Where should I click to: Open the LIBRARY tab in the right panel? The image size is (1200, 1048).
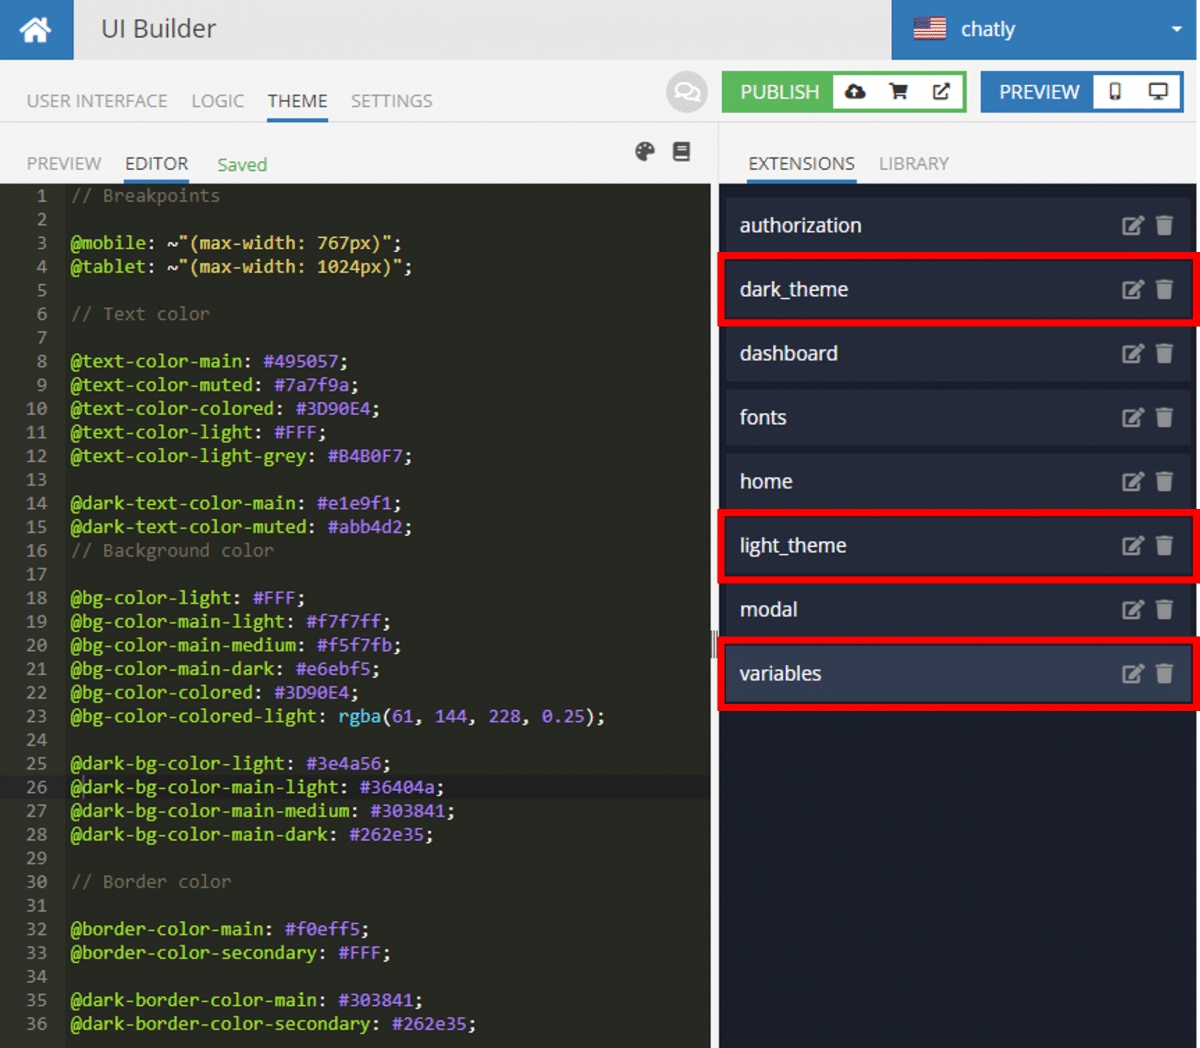pyautogui.click(x=913, y=163)
